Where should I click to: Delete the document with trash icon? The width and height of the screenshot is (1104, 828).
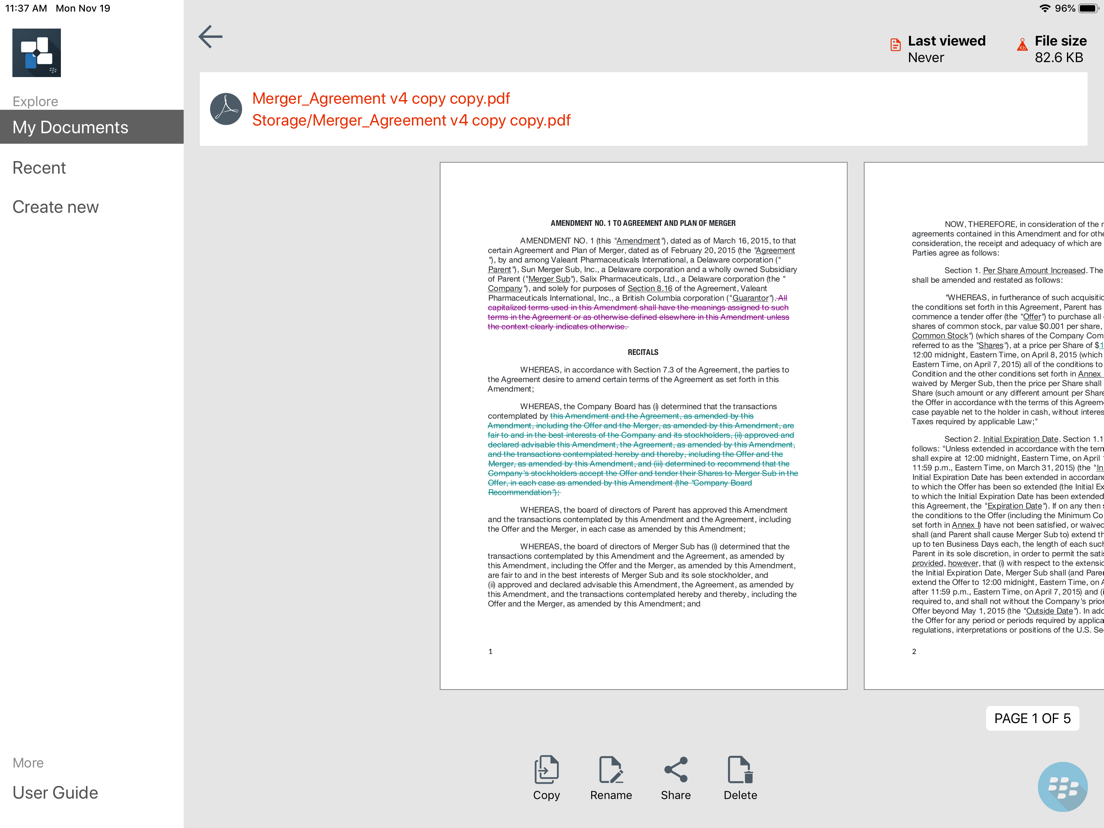[740, 770]
